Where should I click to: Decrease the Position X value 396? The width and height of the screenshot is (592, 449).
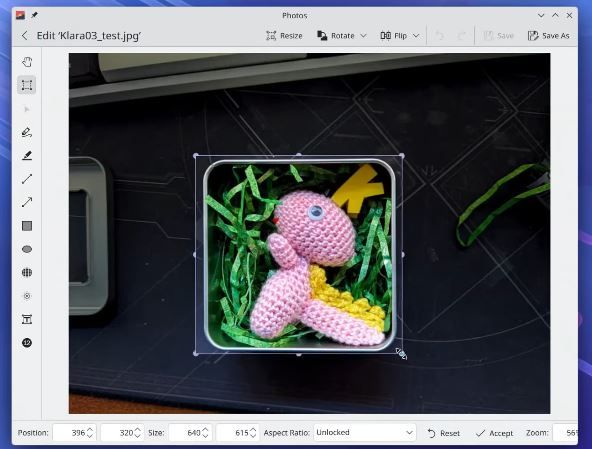pyautogui.click(x=90, y=436)
